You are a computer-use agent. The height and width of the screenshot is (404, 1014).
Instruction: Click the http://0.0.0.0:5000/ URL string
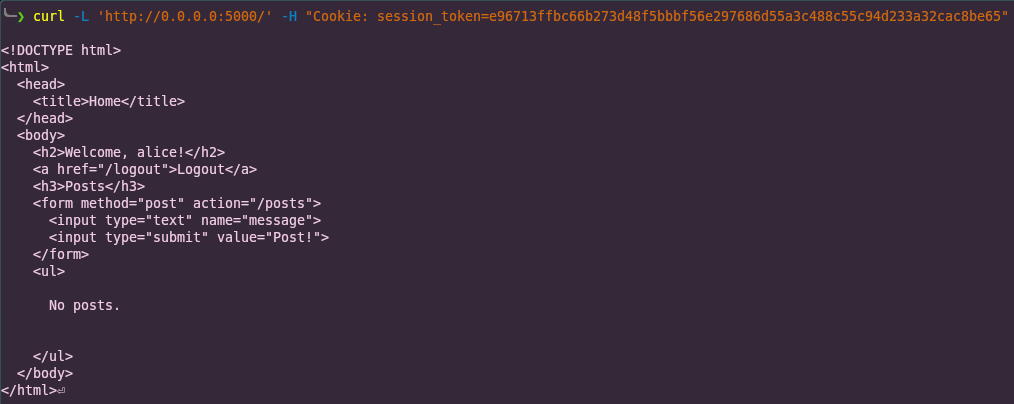click(x=185, y=16)
